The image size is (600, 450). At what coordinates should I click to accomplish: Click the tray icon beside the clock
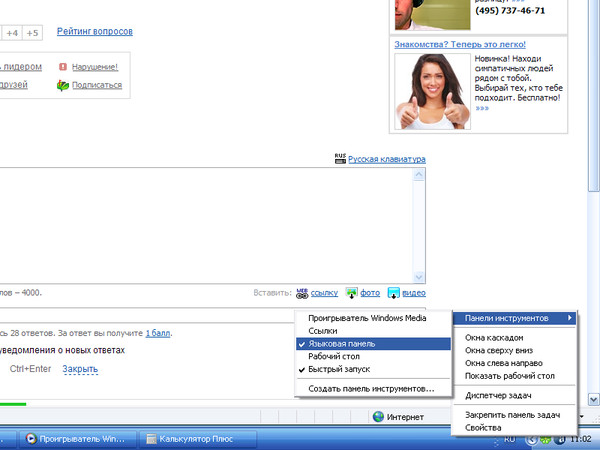pos(559,440)
